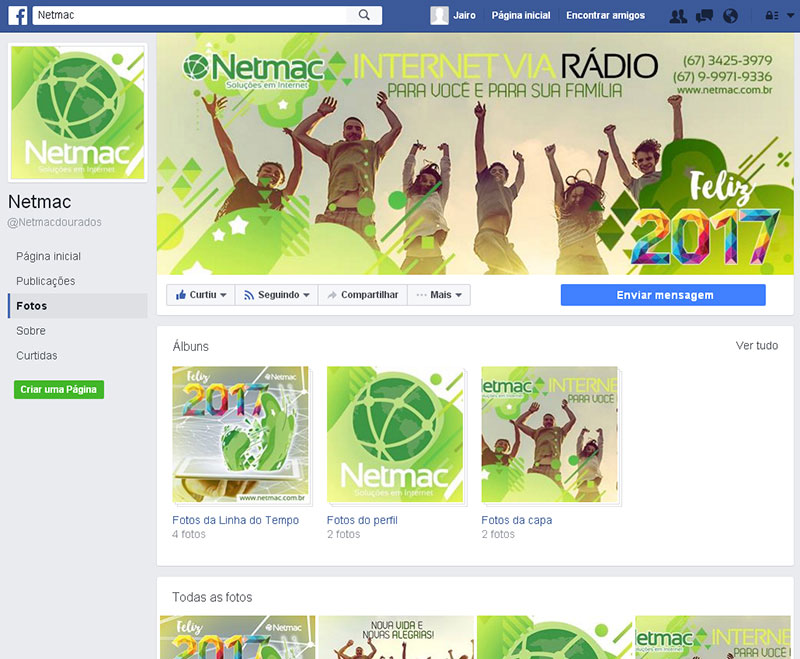
Task: Open the Facebook logo home icon
Action: click(x=17, y=15)
